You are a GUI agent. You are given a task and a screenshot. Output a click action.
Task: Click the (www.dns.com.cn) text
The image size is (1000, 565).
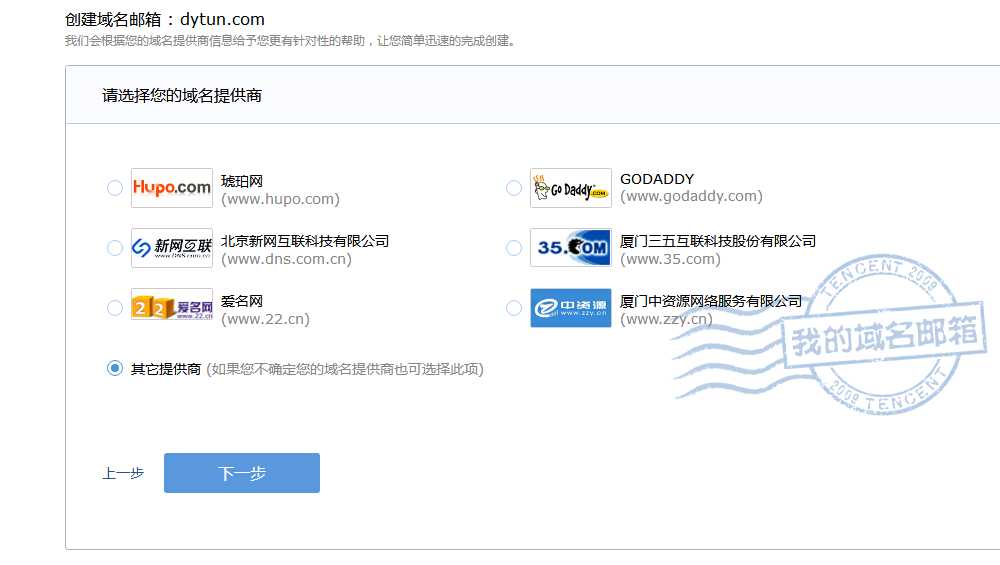(286, 259)
